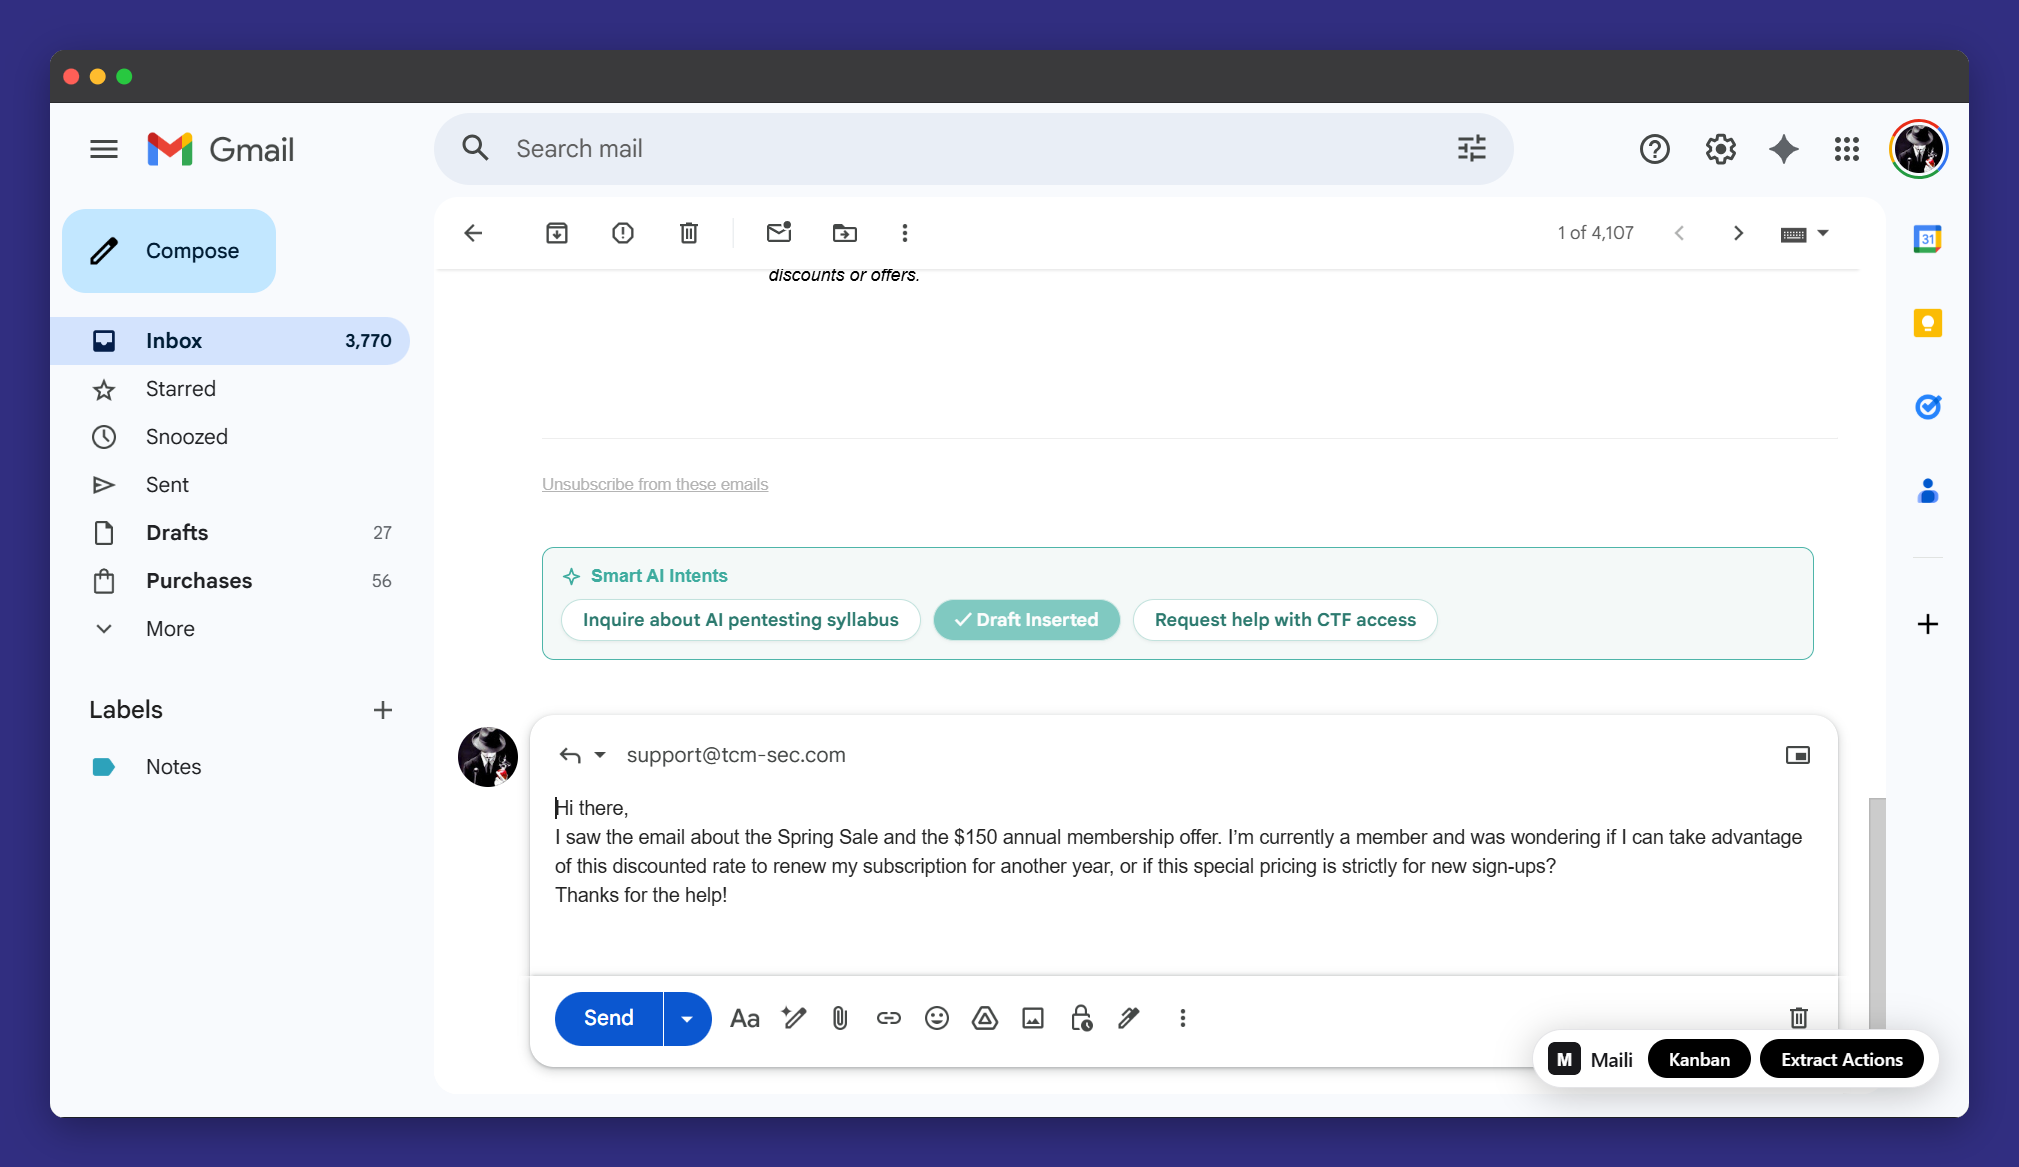Insert emoji in reply
Screen dimensions: 2019x1167
click(937, 1018)
